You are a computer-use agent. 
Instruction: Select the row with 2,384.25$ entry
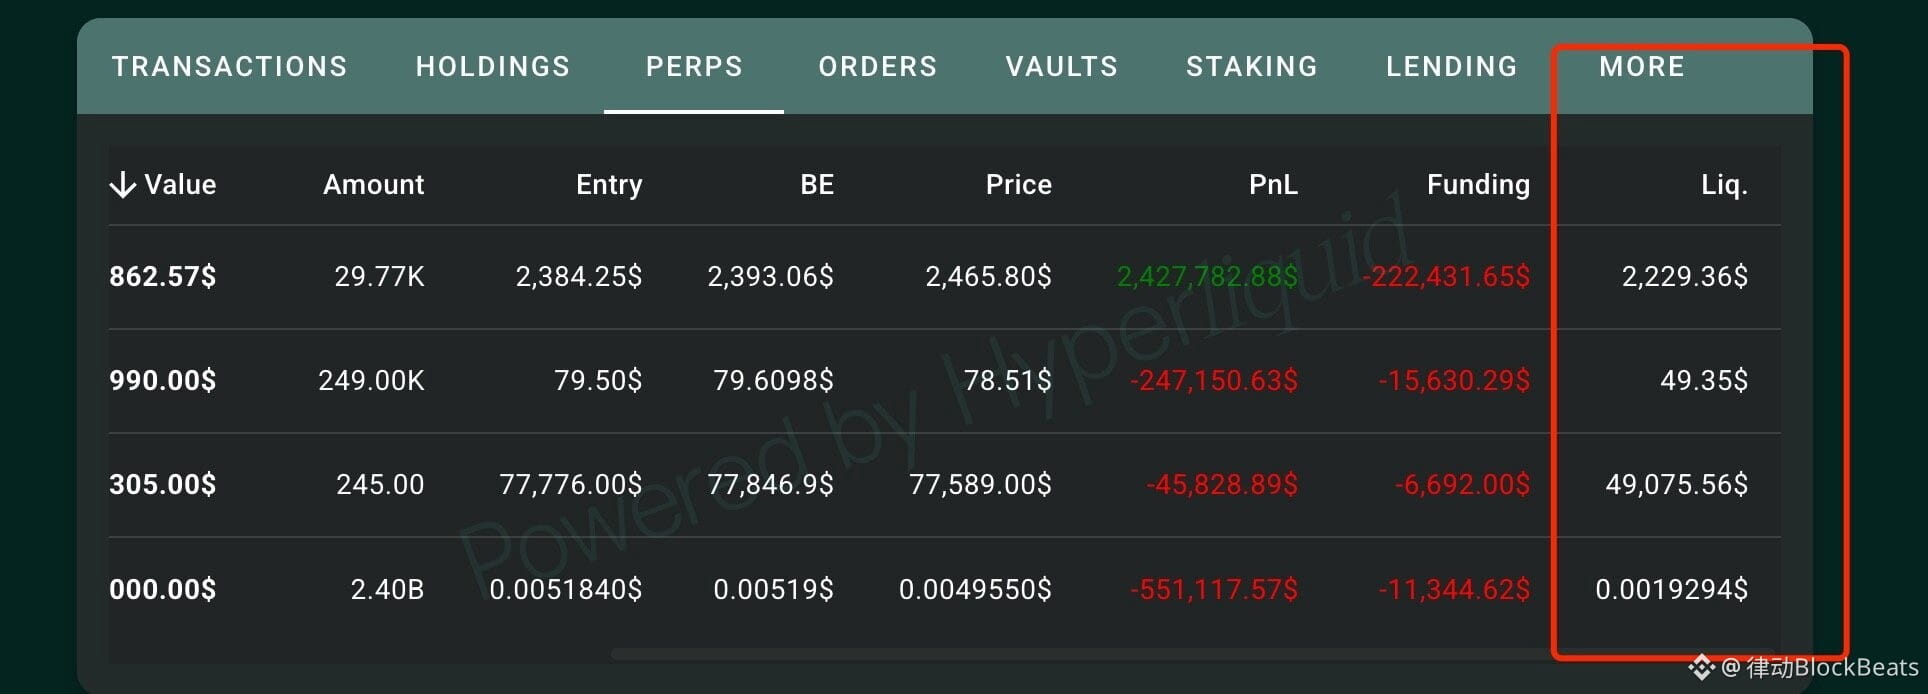944,277
